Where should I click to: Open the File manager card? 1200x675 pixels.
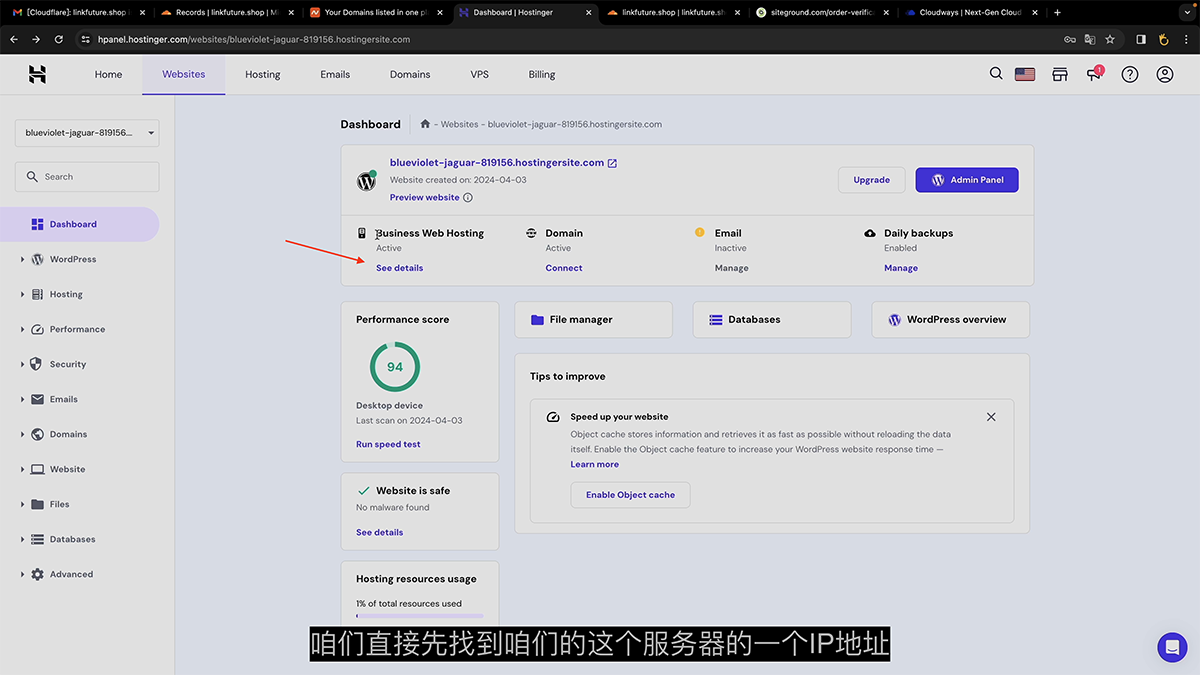(x=594, y=320)
